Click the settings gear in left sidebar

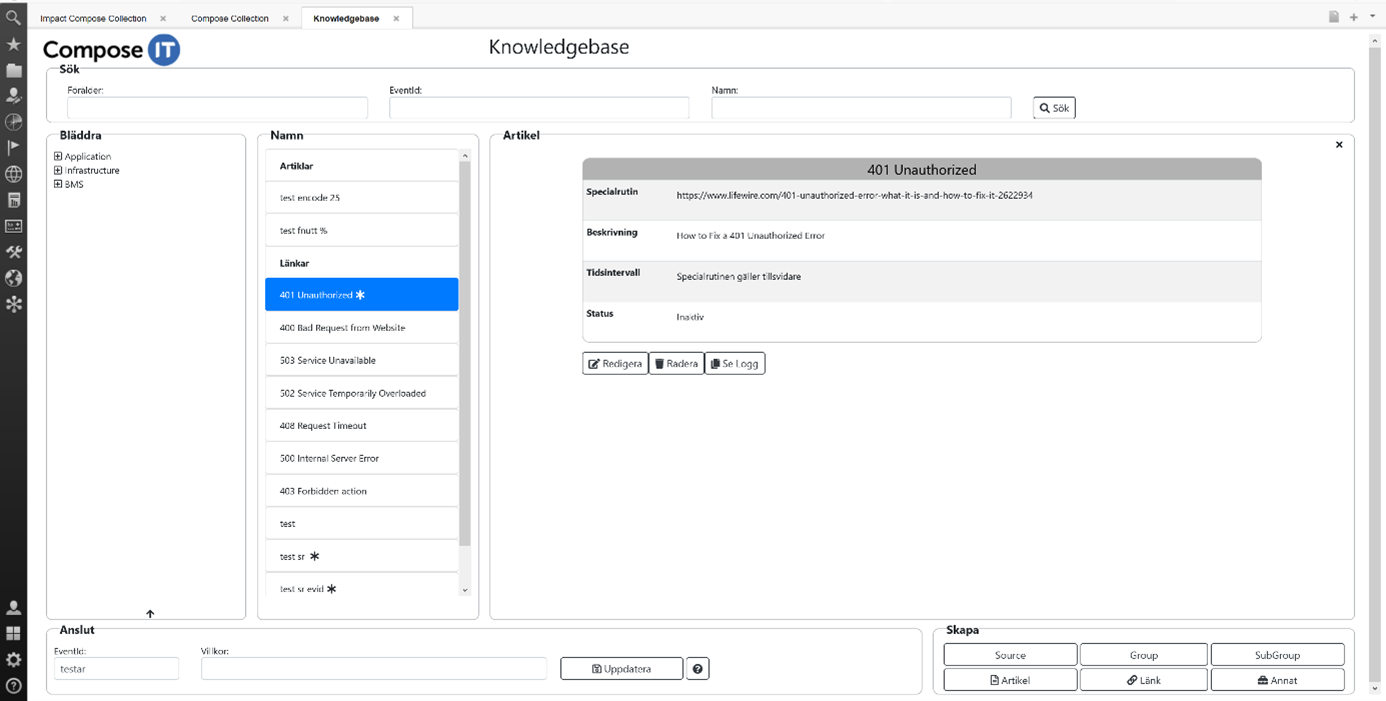click(14, 660)
